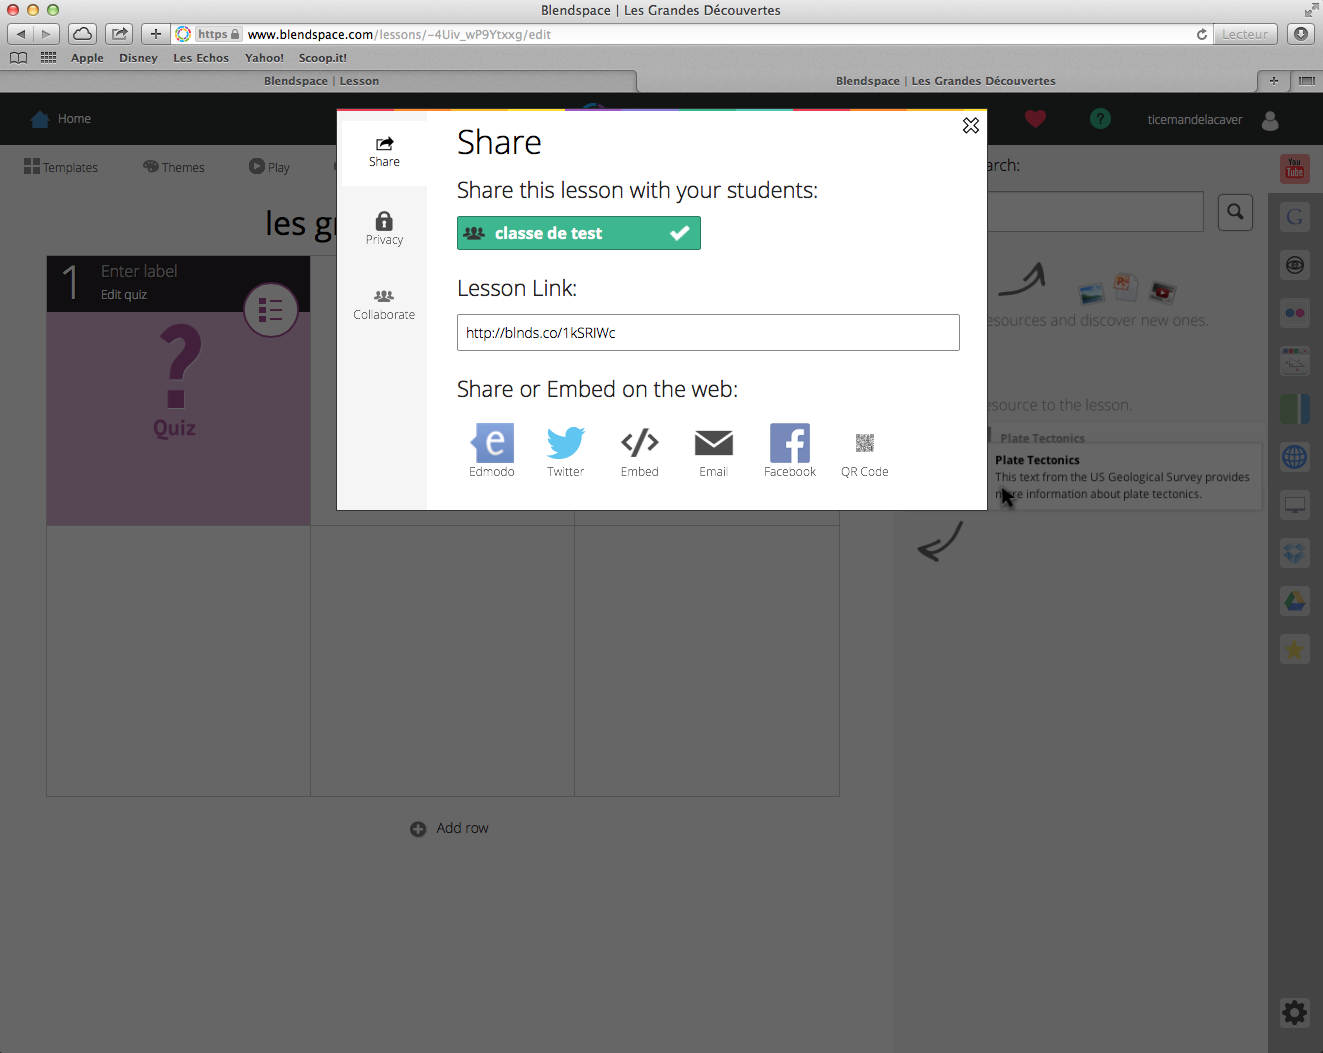
Task: Go to Home in top bar
Action: pos(61,119)
